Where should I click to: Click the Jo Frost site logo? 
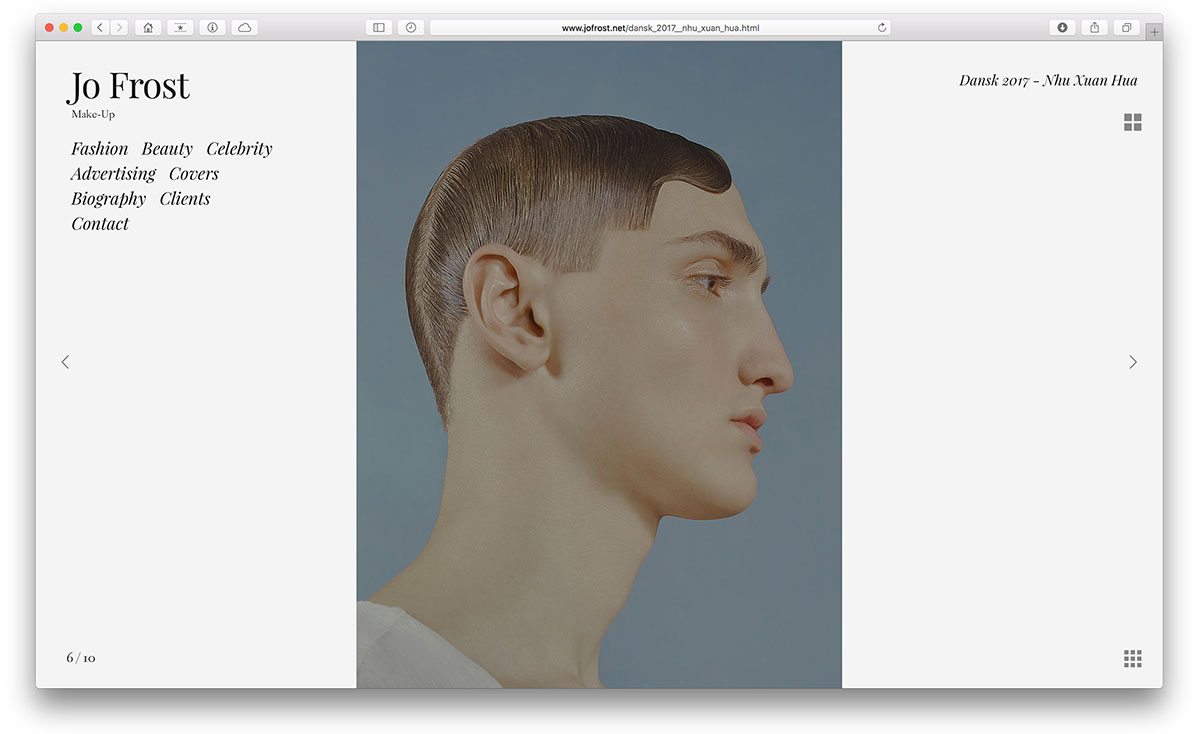coord(129,86)
